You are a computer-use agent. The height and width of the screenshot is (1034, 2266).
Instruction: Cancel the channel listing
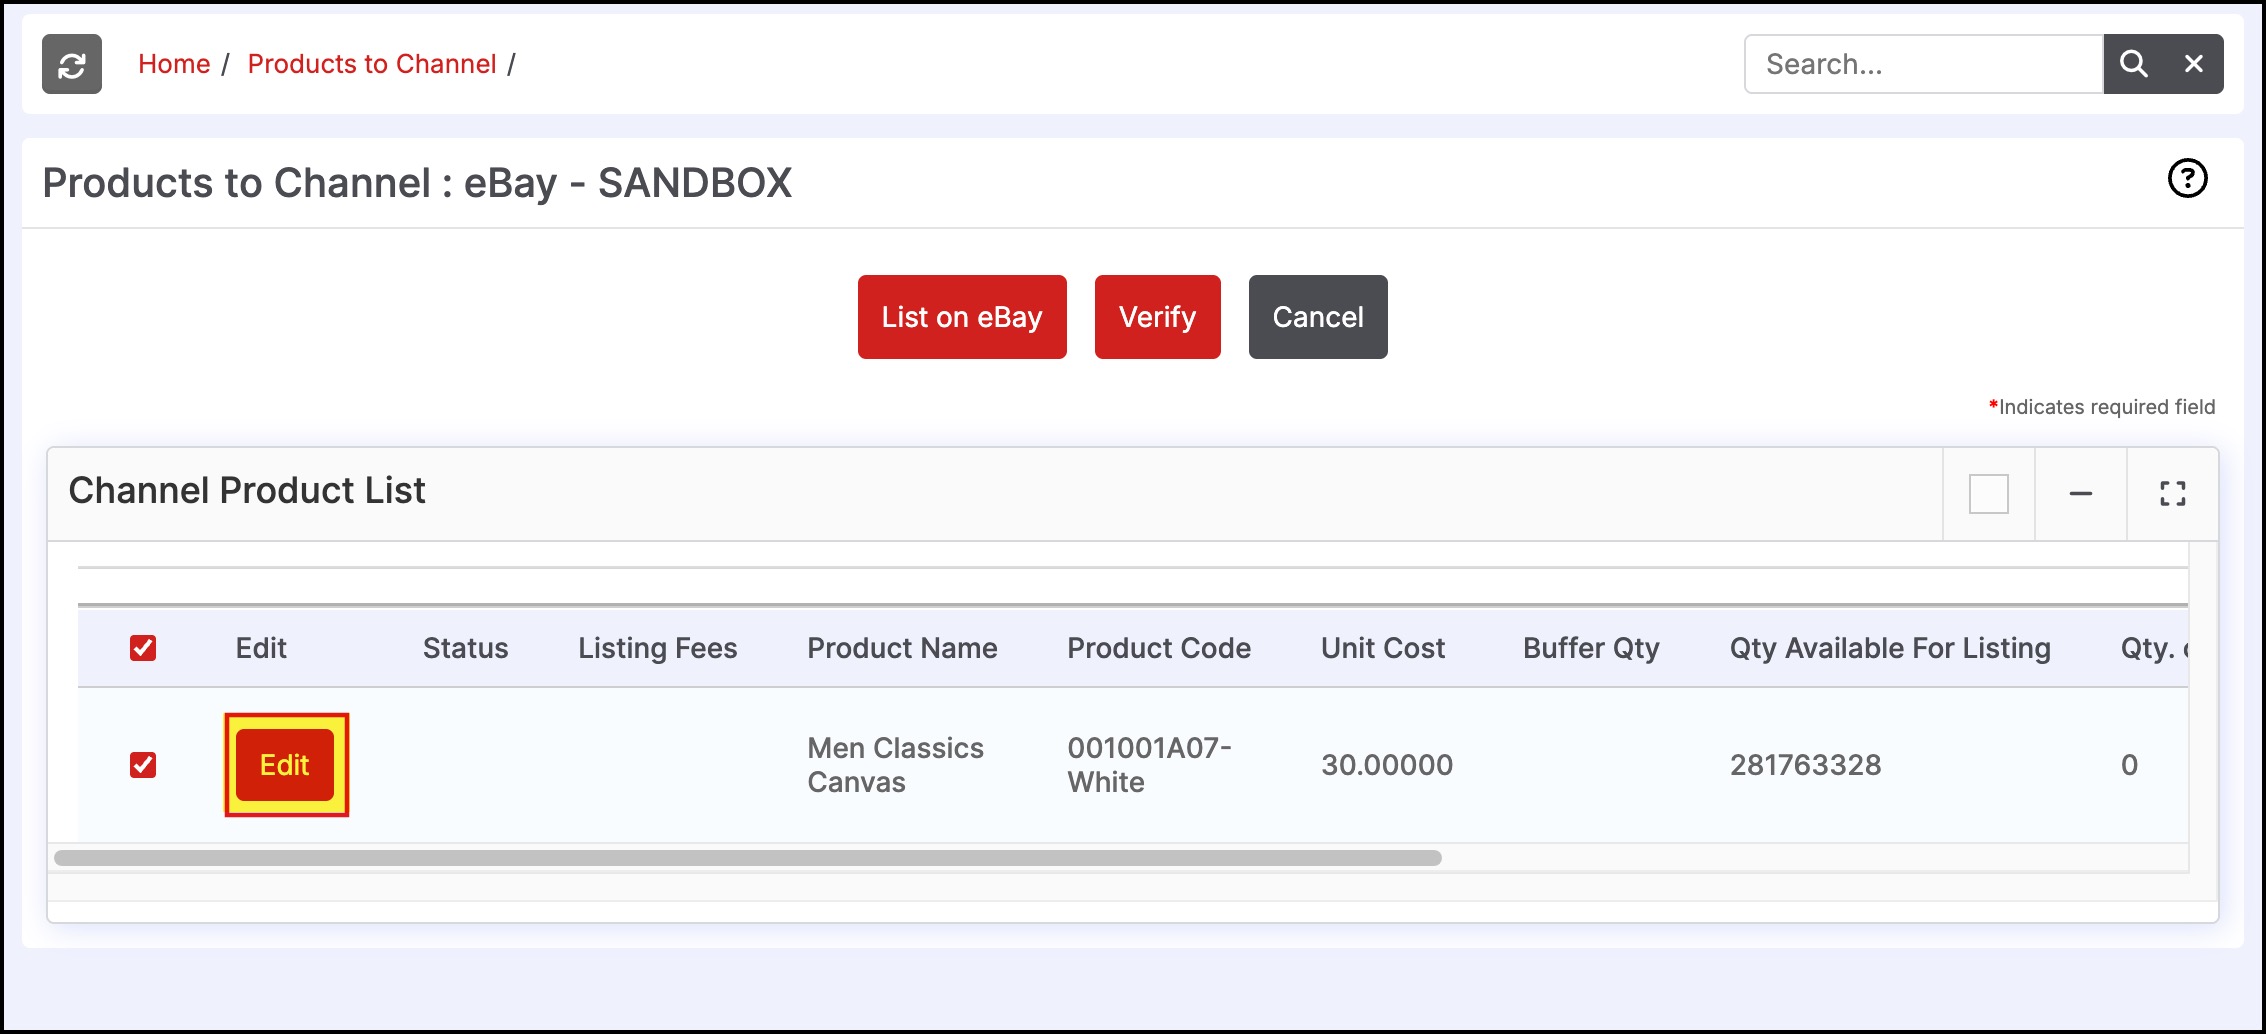click(x=1318, y=317)
